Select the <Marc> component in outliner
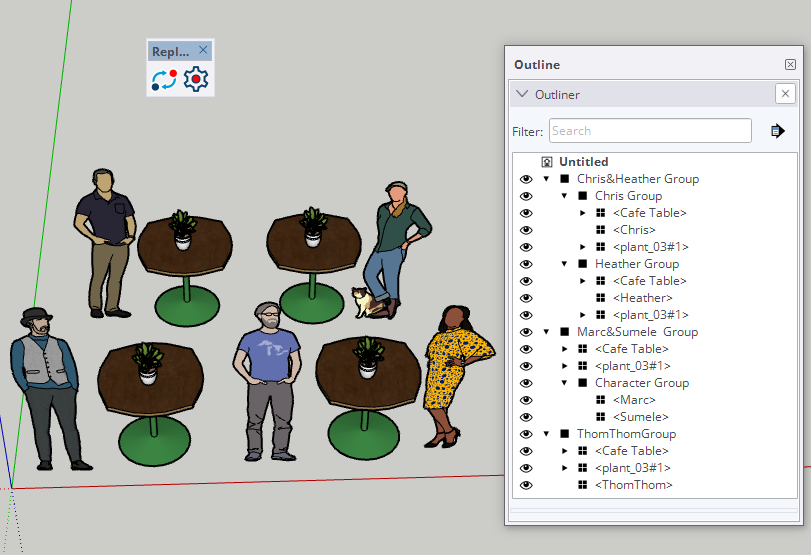811x555 pixels. (x=636, y=400)
